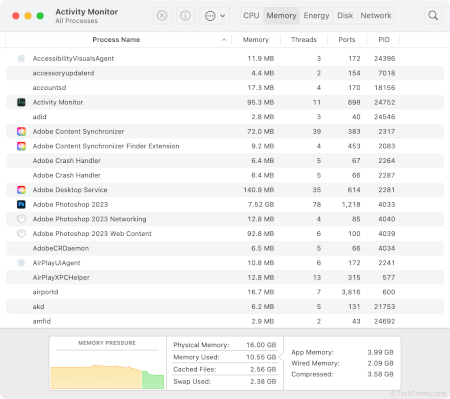This screenshot has height=399, width=450.
Task: Click PID value 24396
Action: pos(384,59)
